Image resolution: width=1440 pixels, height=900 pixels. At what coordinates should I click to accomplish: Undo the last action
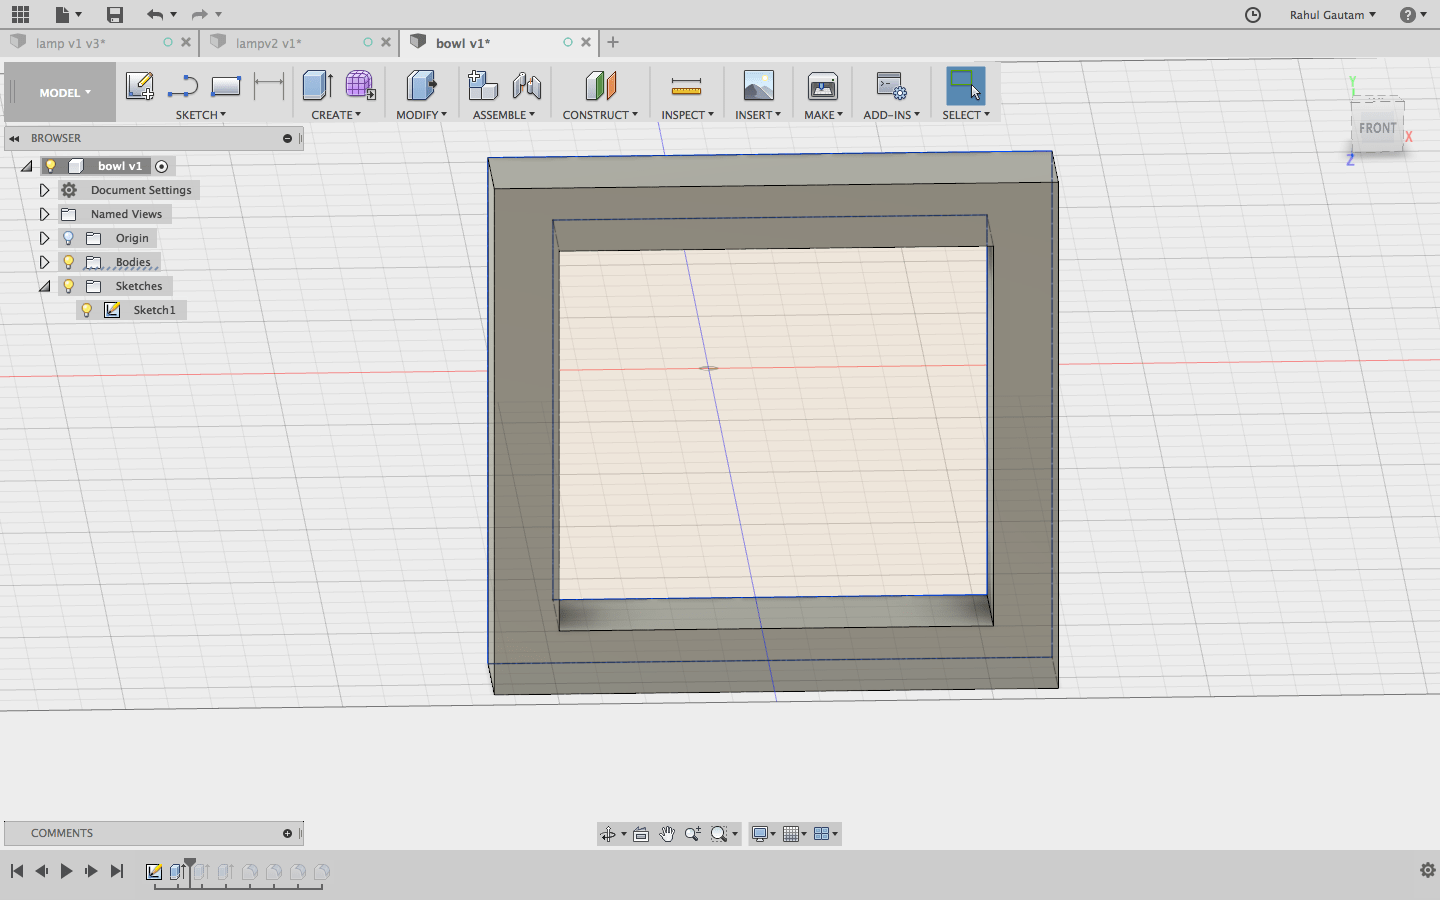155,14
